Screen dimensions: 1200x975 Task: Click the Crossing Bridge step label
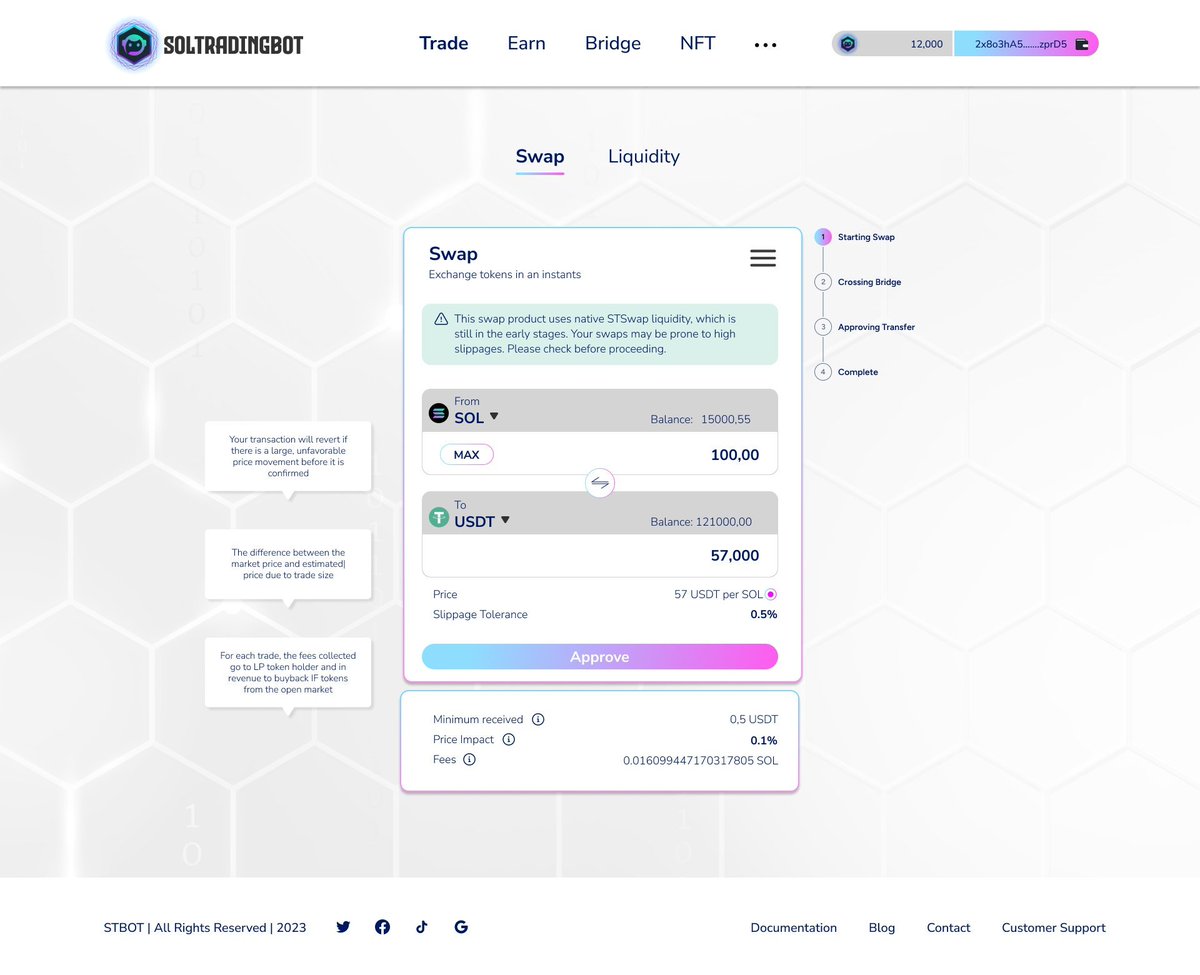[870, 282]
